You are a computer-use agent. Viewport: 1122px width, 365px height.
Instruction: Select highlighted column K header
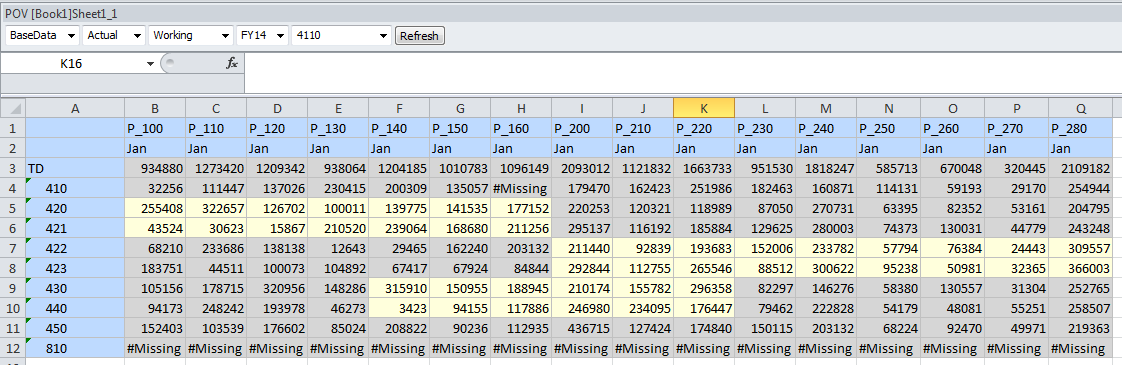(704, 109)
